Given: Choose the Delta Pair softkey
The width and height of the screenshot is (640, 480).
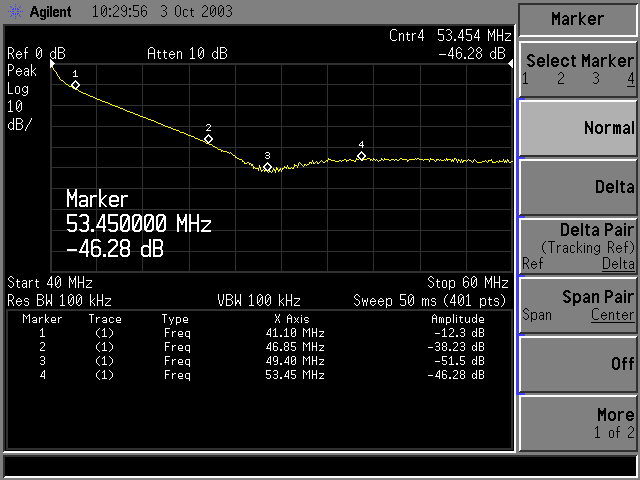Looking at the screenshot, I should [x=578, y=246].
